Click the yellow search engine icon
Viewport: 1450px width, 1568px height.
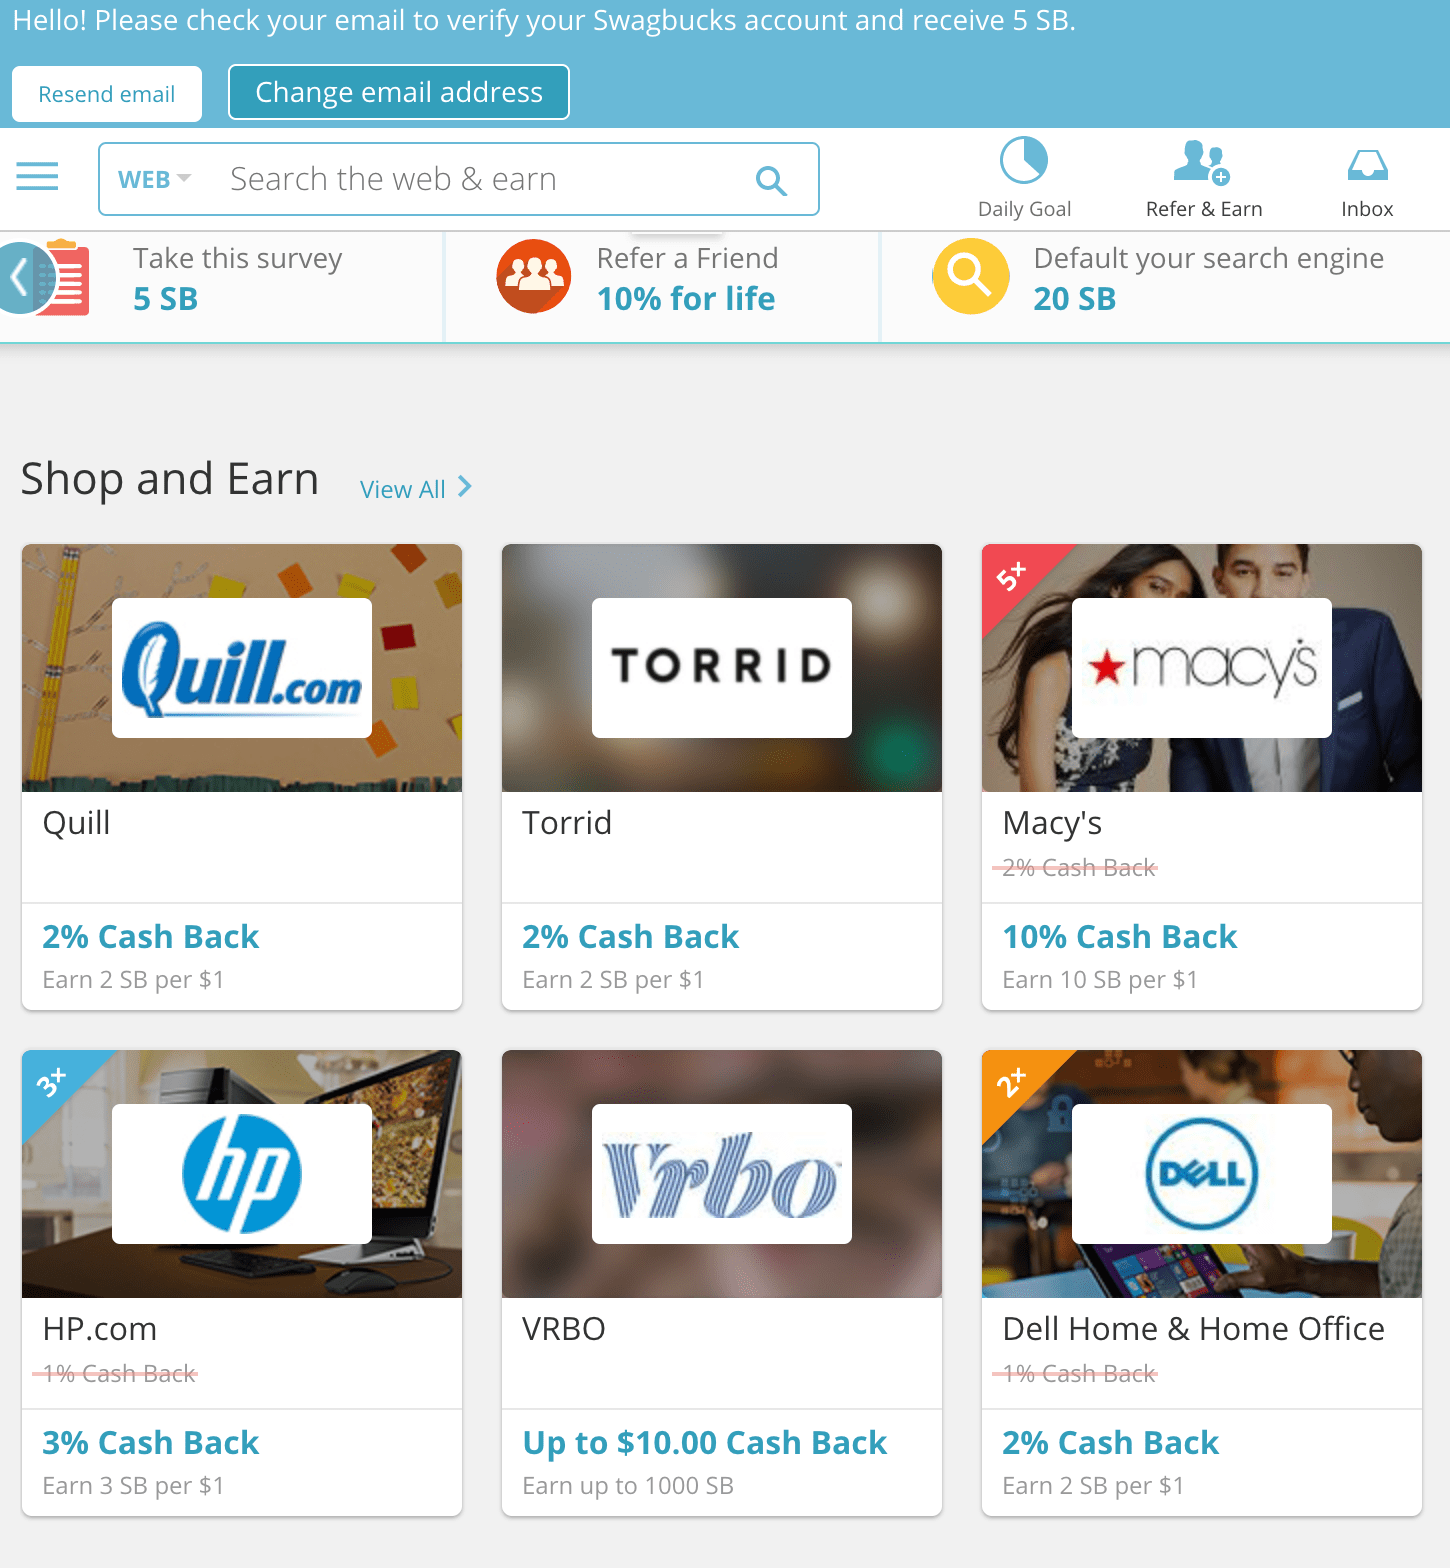click(970, 276)
